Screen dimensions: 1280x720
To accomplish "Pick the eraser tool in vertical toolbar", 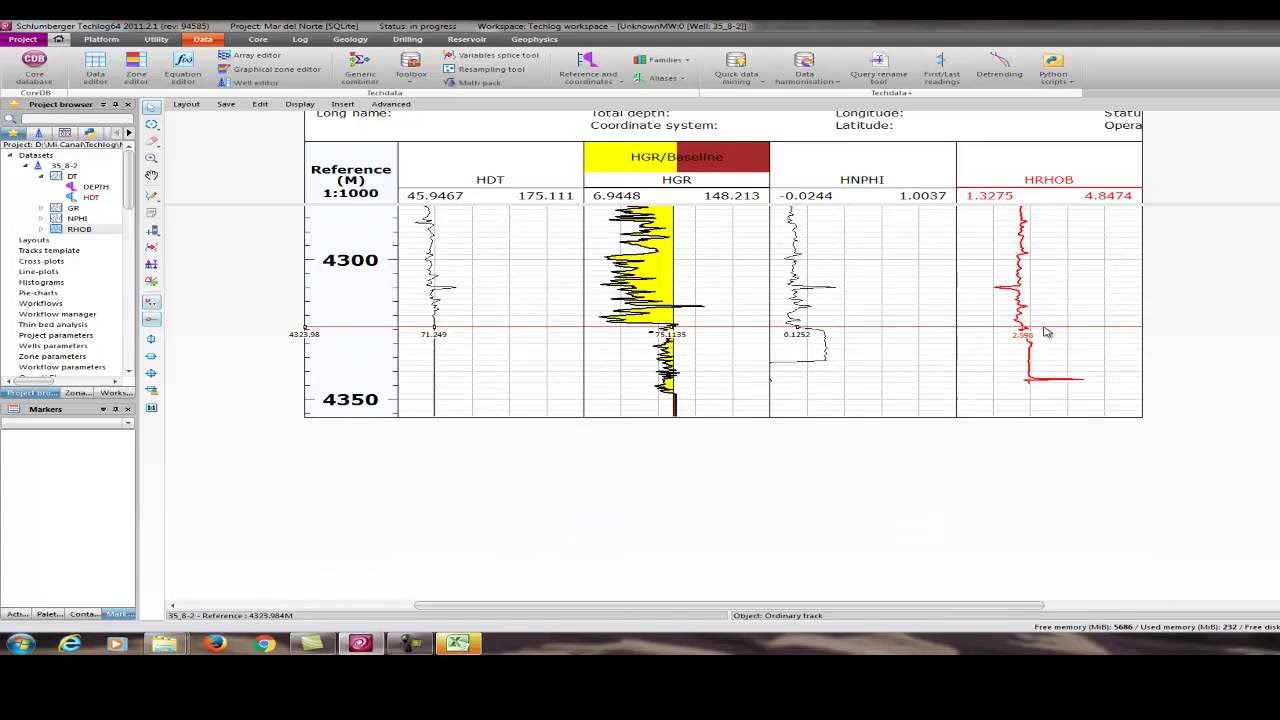I will click(x=151, y=141).
